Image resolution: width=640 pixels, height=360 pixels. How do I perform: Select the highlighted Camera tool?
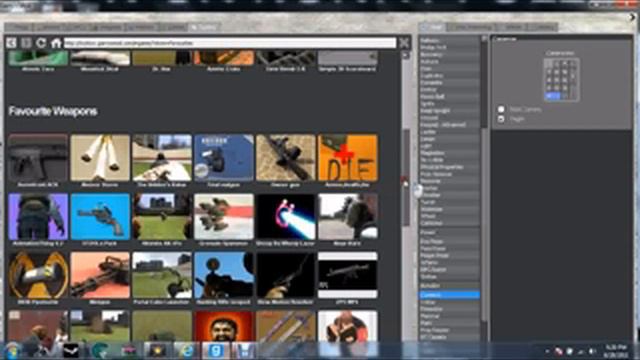point(449,295)
